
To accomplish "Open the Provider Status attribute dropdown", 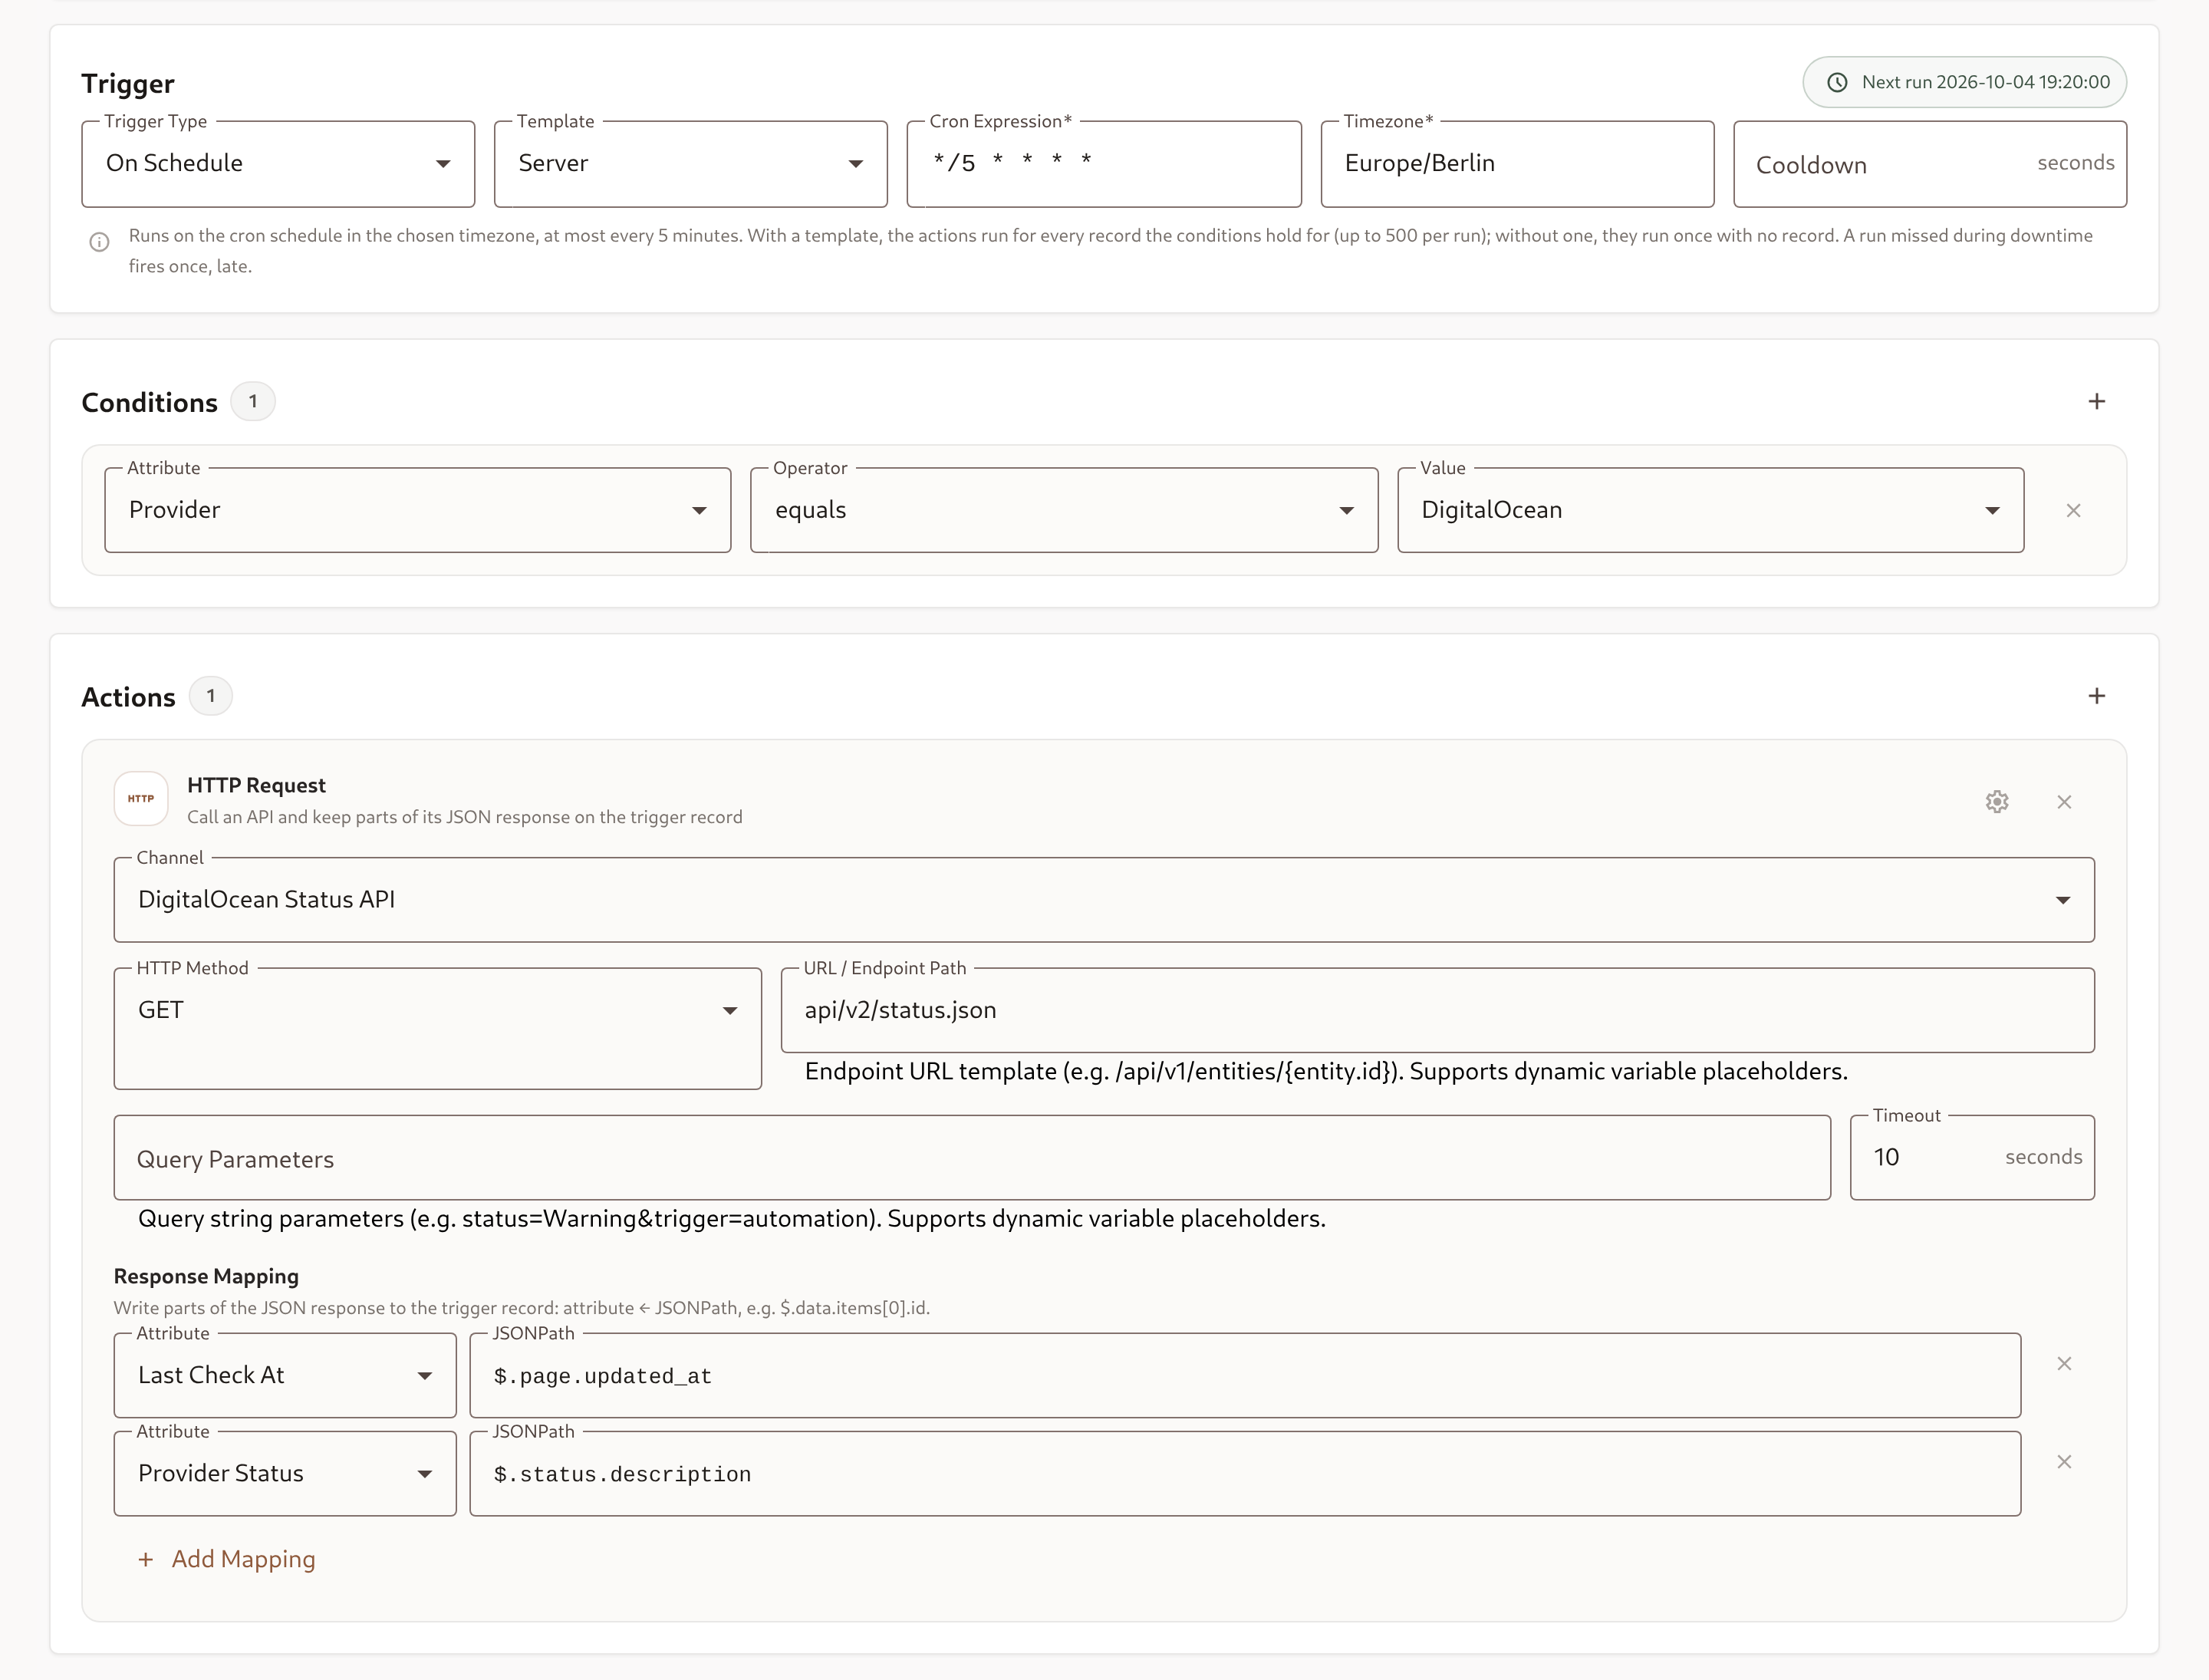I will coord(285,1473).
